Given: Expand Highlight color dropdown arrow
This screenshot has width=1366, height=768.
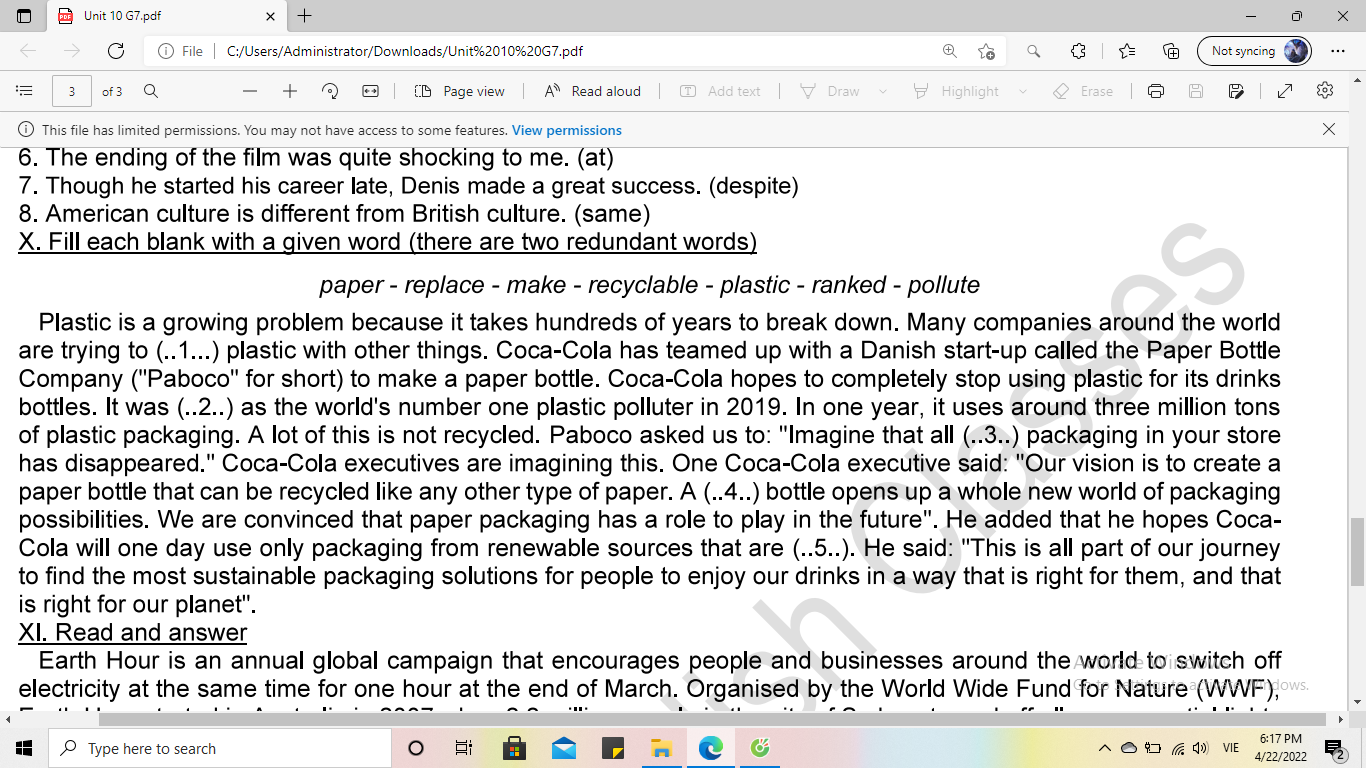Looking at the screenshot, I should click(1022, 91).
